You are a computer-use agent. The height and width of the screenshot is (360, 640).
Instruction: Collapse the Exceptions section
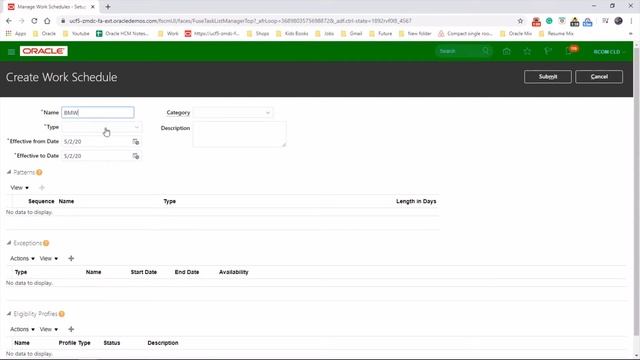pos(9,243)
